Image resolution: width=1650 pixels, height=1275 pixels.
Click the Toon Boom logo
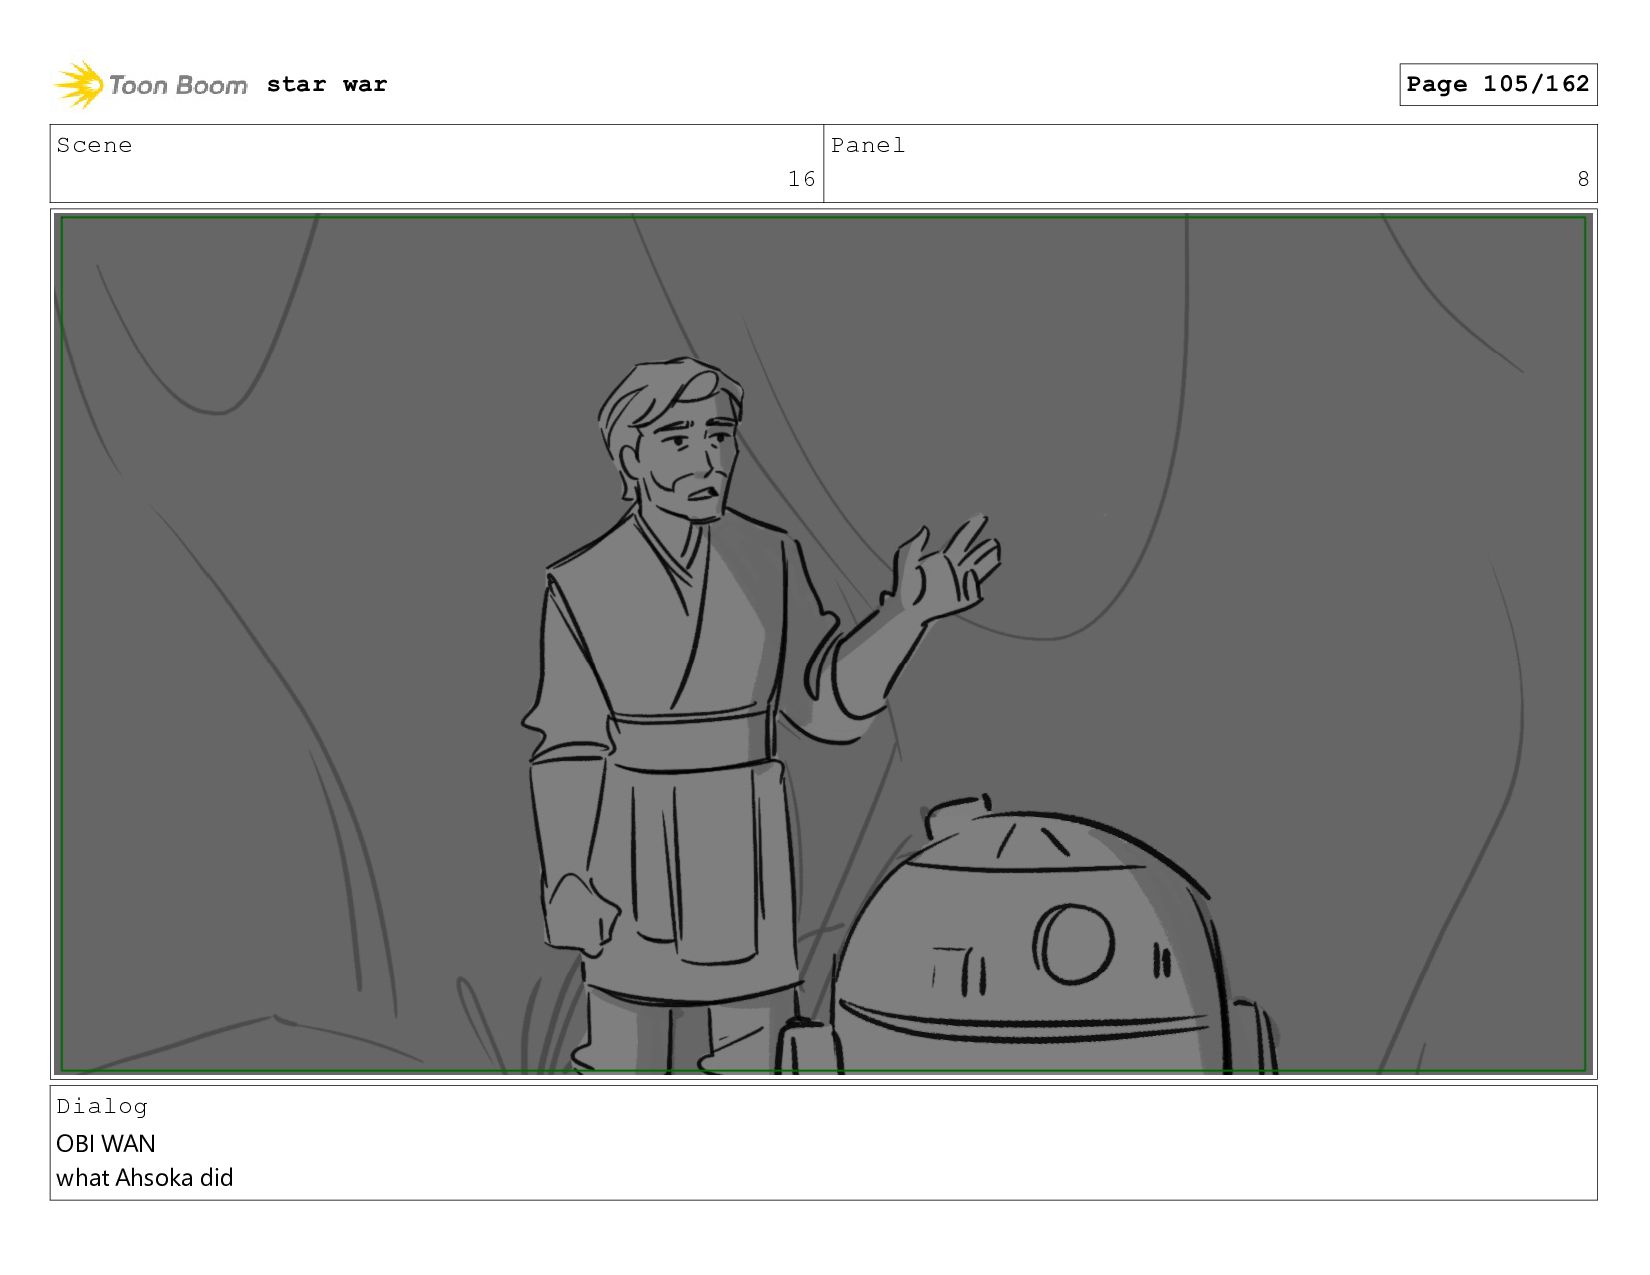point(150,84)
